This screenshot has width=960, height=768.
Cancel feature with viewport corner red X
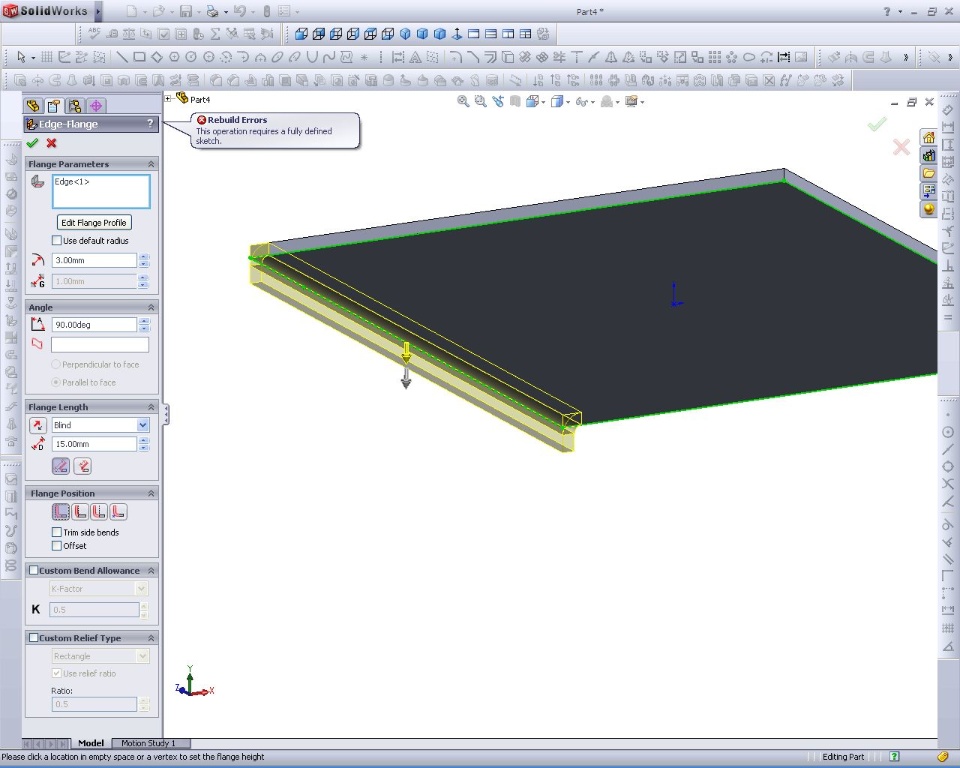[x=901, y=147]
